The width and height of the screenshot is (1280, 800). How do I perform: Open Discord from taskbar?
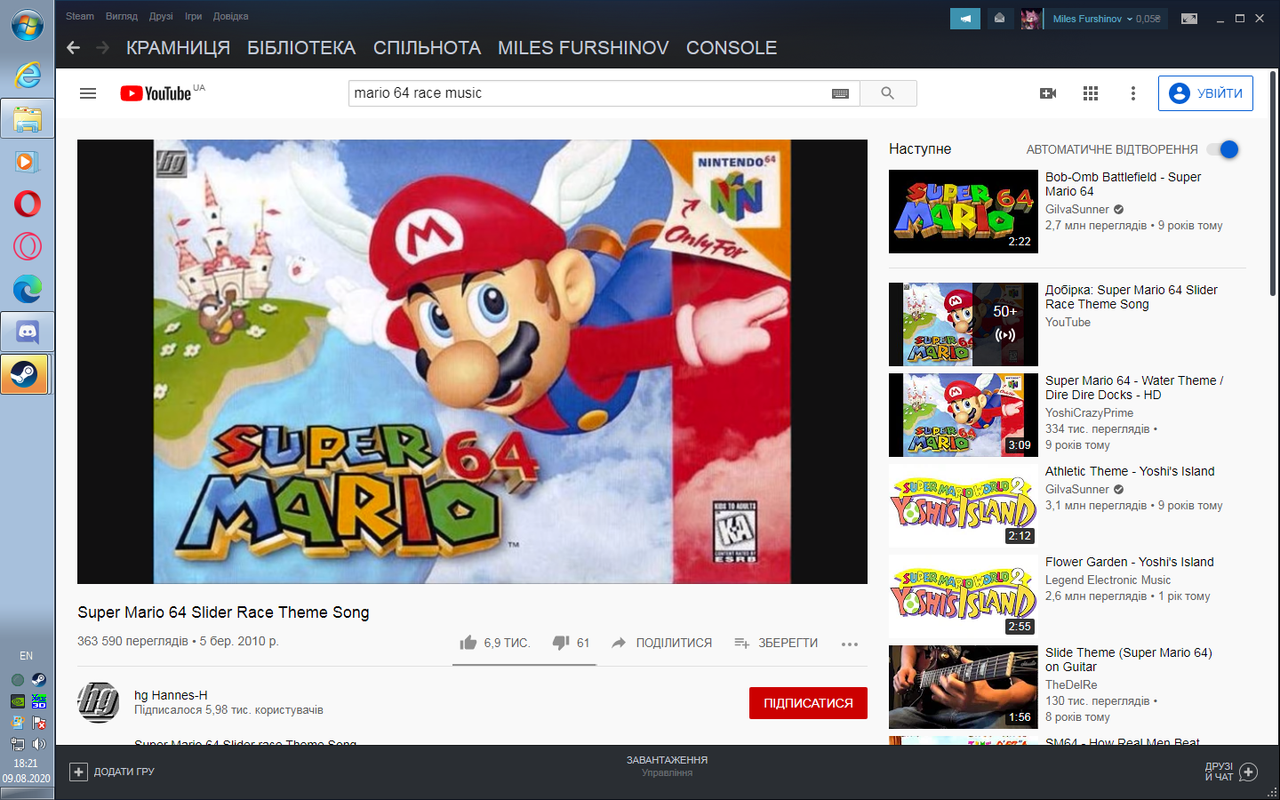(27, 331)
